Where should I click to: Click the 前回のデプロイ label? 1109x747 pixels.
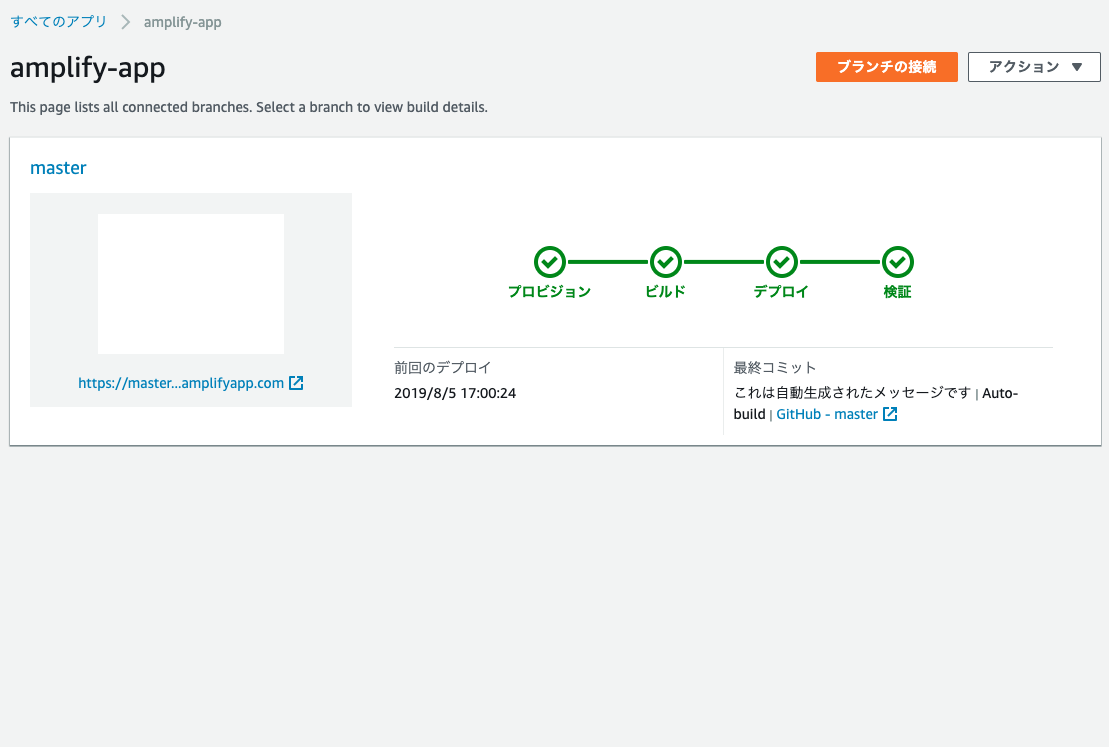[442, 368]
